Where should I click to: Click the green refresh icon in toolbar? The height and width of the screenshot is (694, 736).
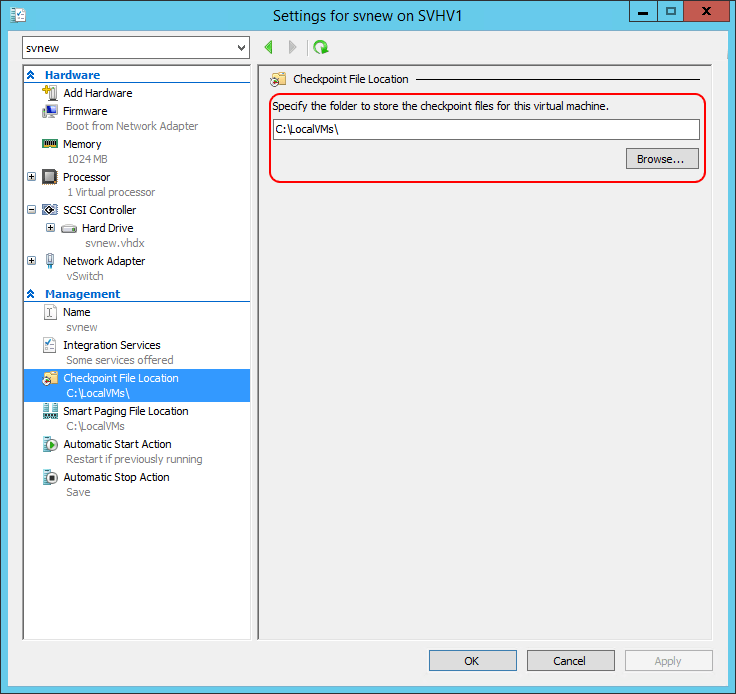(x=320, y=47)
